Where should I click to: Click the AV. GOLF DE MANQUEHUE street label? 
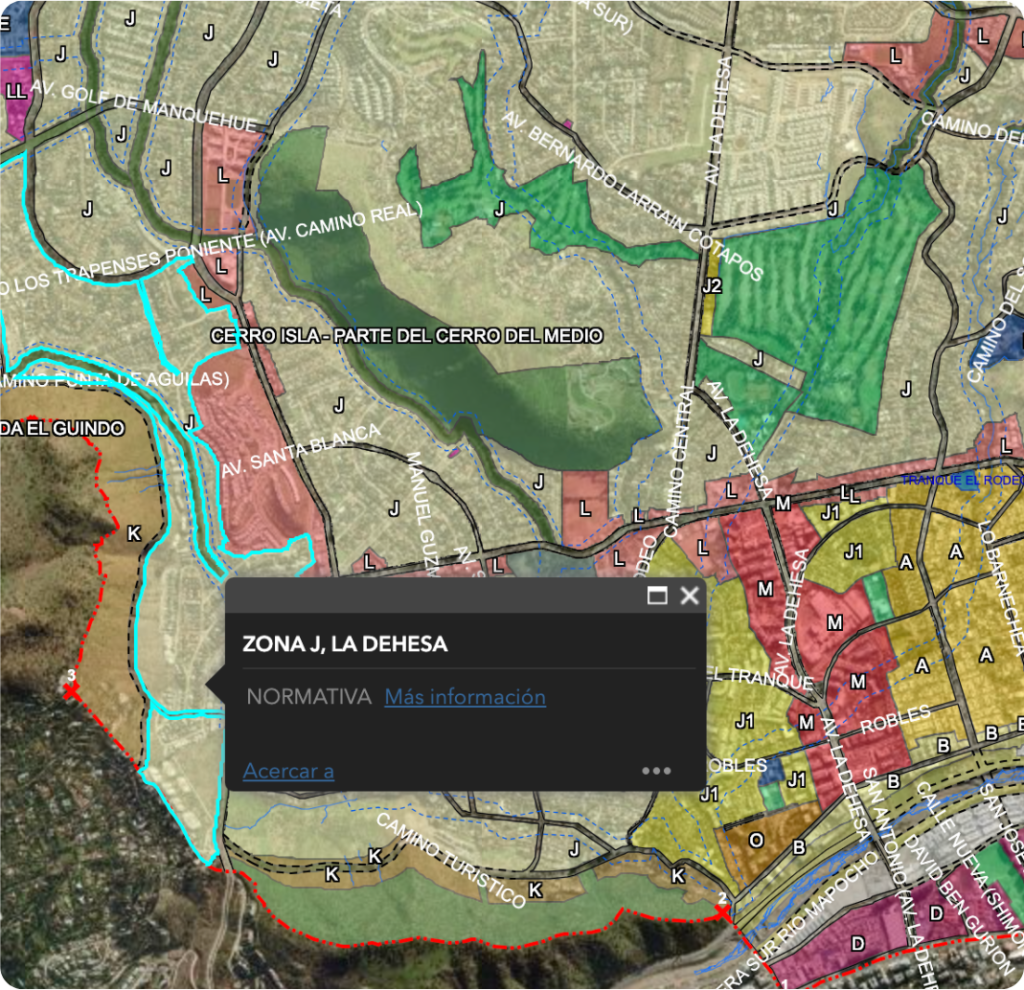click(x=144, y=104)
